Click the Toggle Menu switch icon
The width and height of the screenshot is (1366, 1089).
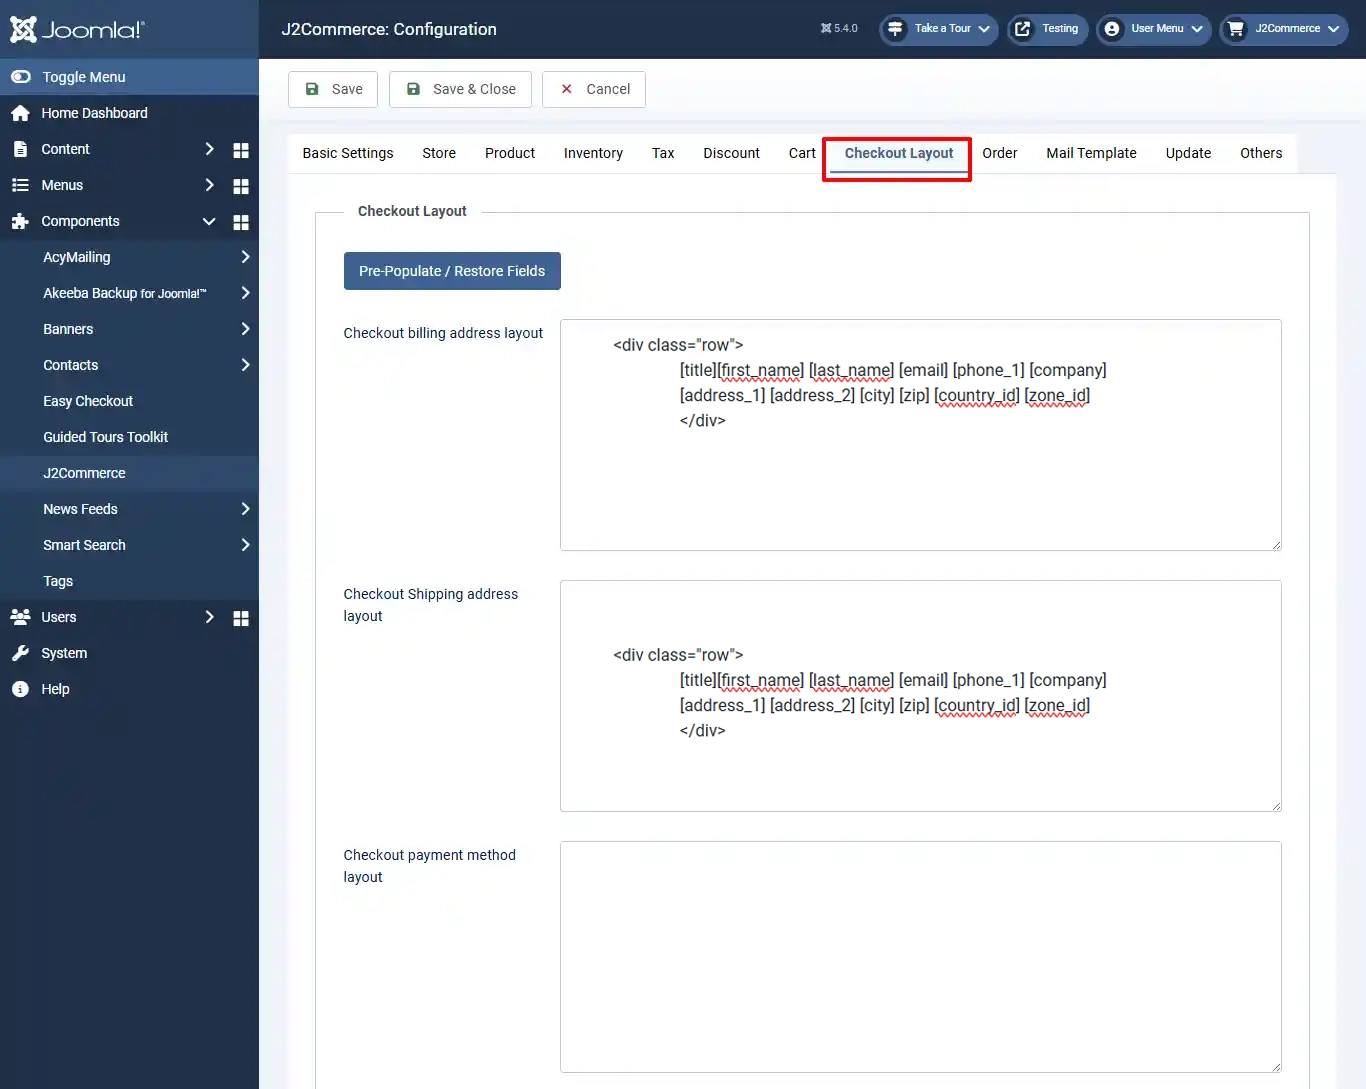pyautogui.click(x=20, y=77)
